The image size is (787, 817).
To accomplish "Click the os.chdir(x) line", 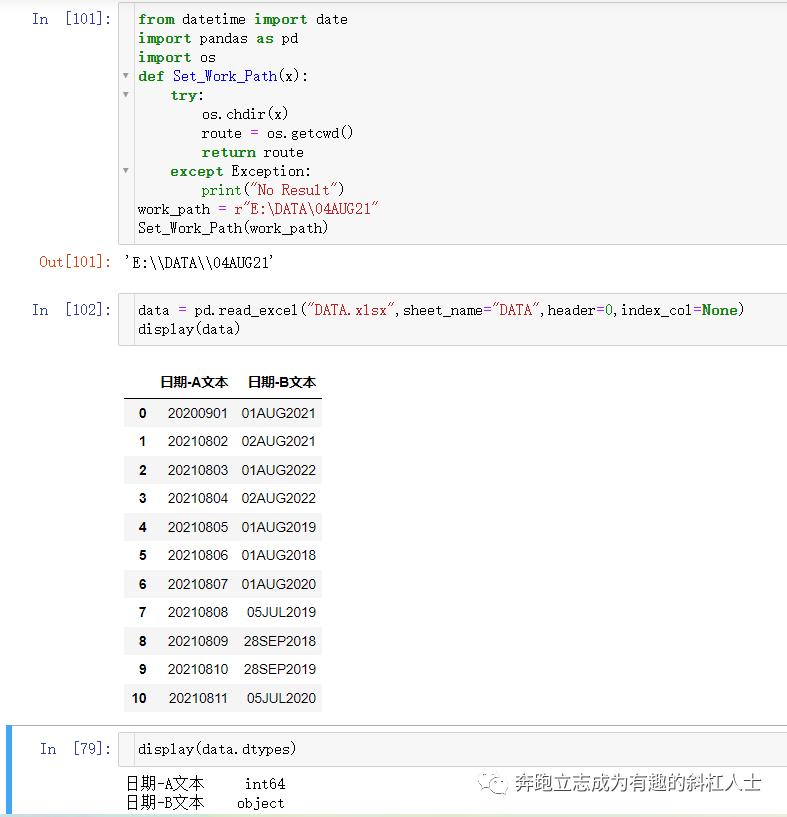I will (x=244, y=114).
